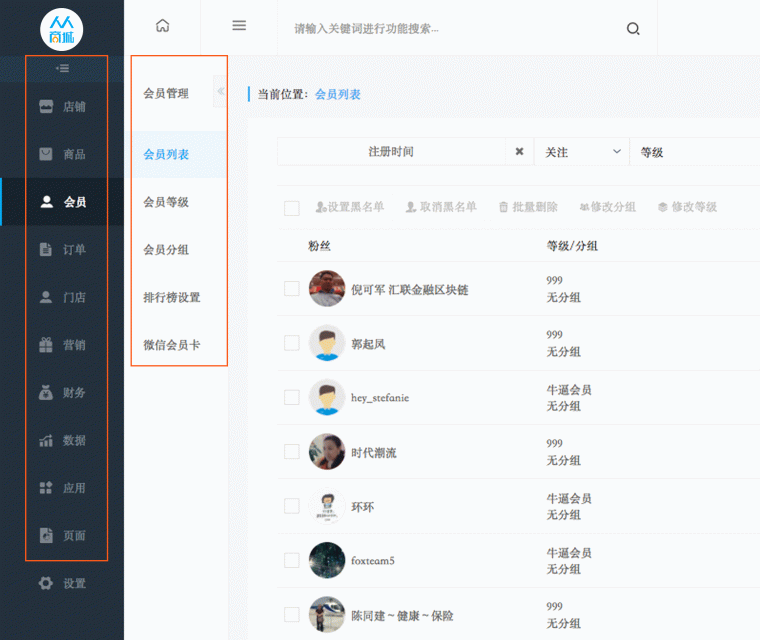Viewport: 760px width, 640px height.
Task: Click the member name 时代潮流
Action: pyautogui.click(x=374, y=452)
